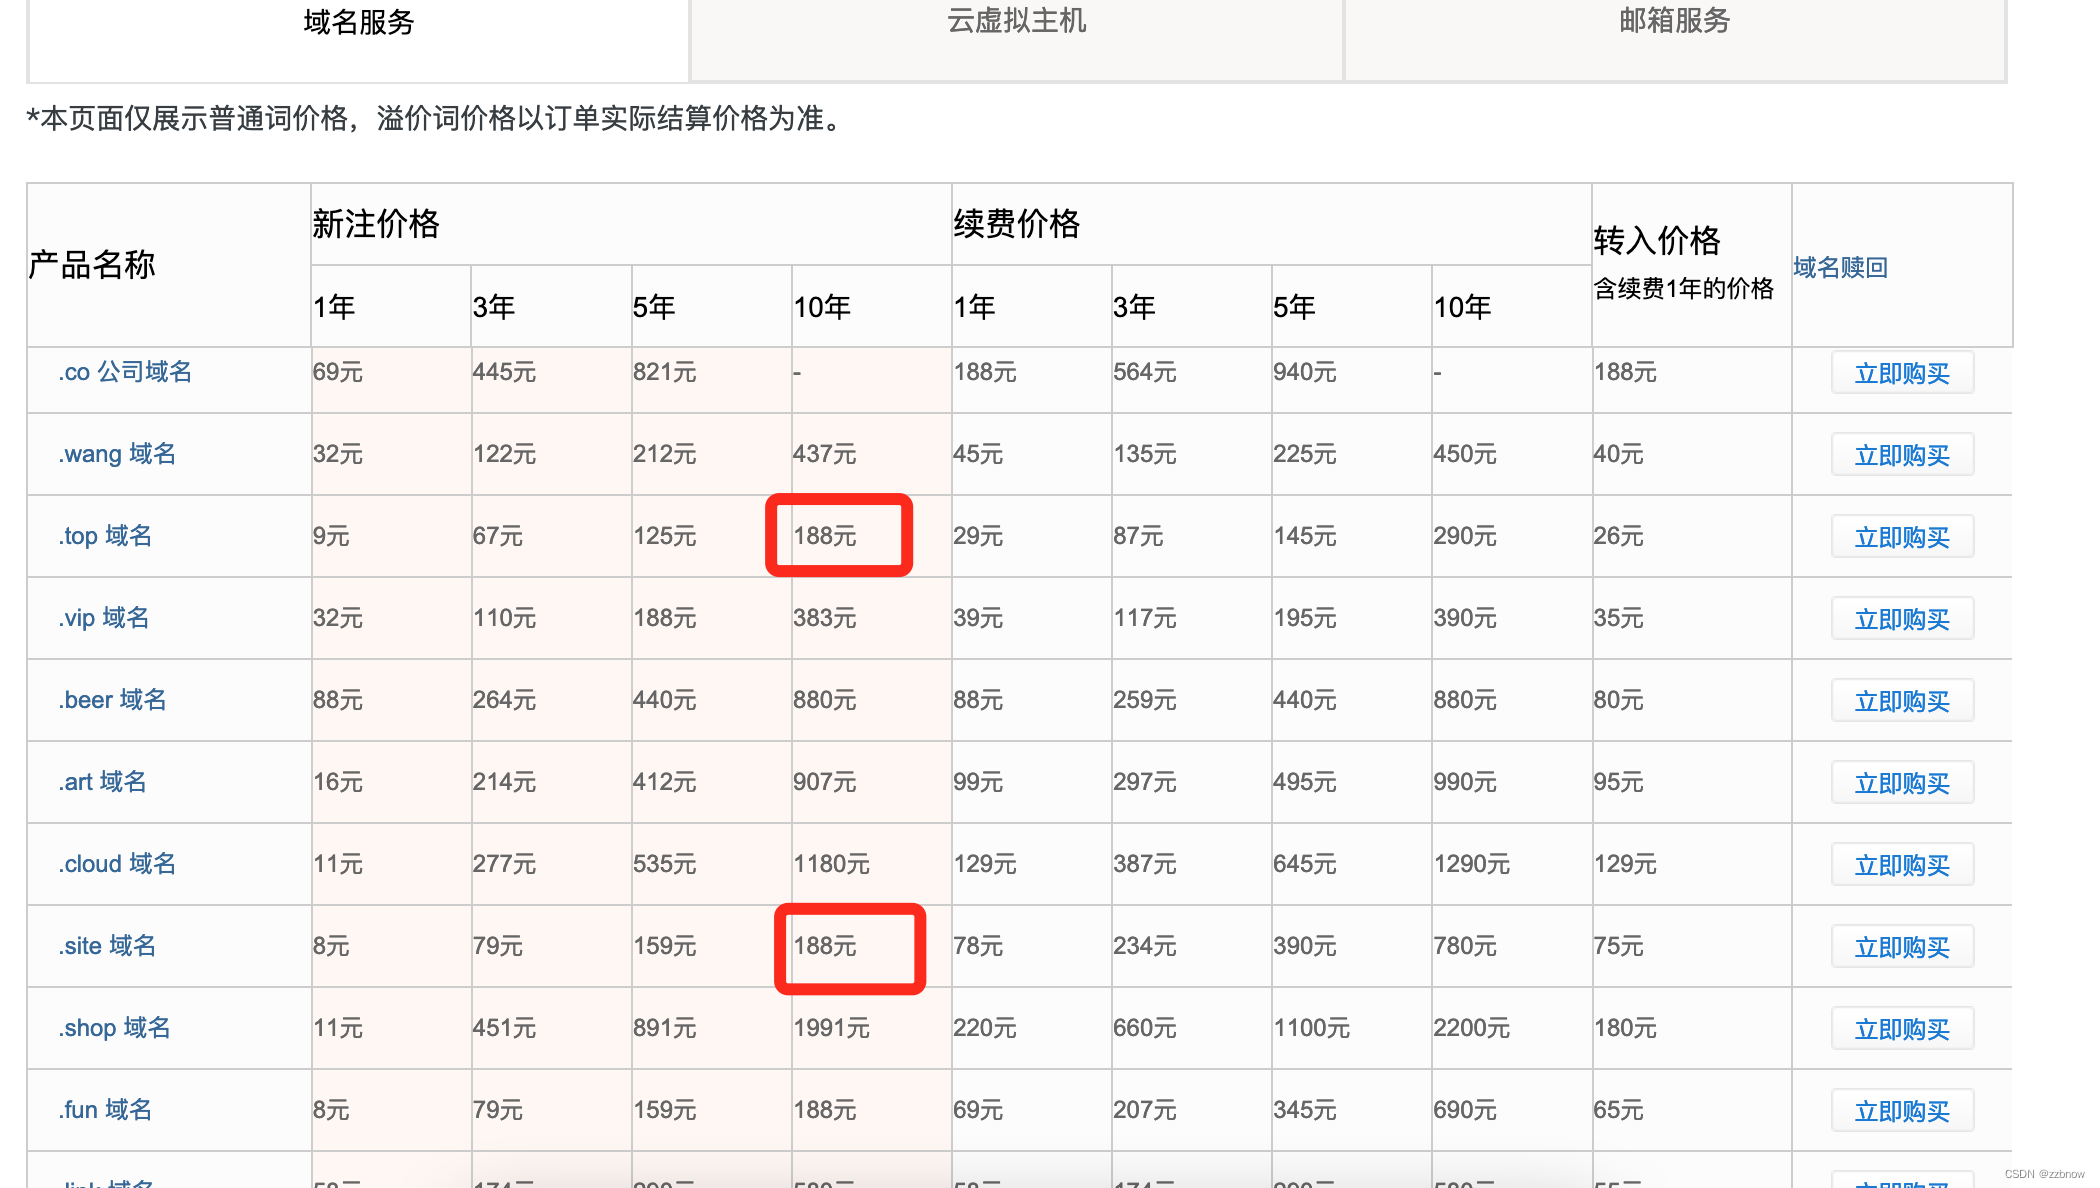
Task: Open the .wang 域名 link
Action: tap(117, 454)
